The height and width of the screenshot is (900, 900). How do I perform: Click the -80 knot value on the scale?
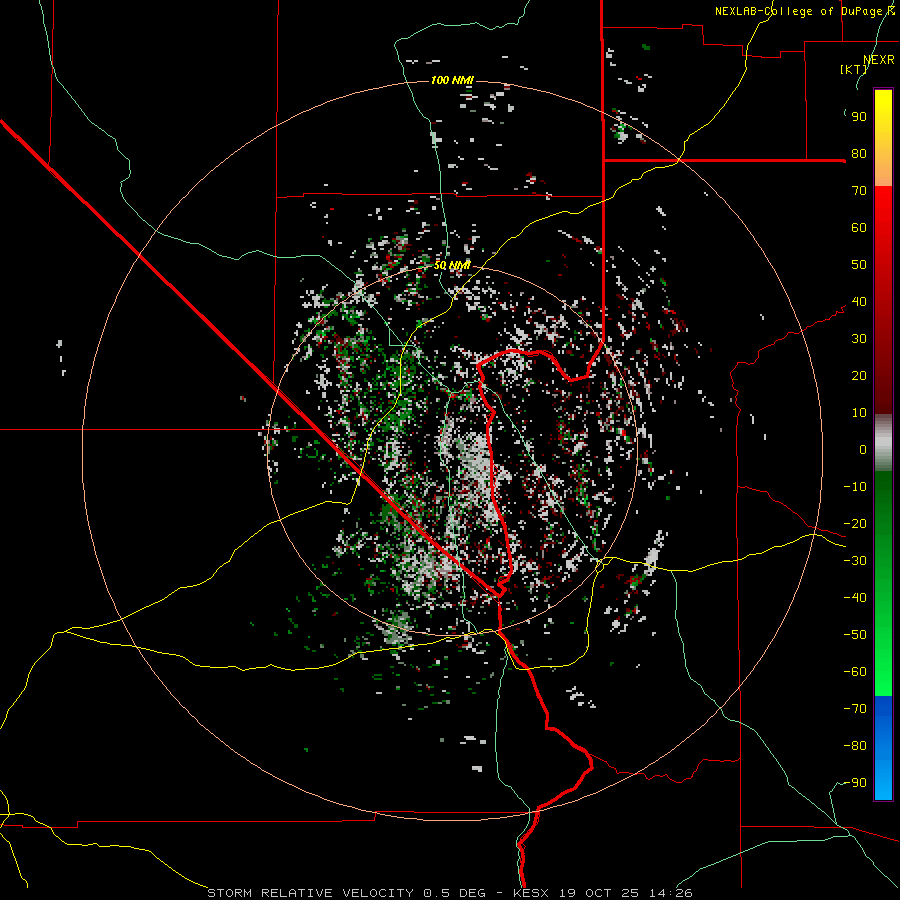pos(855,746)
